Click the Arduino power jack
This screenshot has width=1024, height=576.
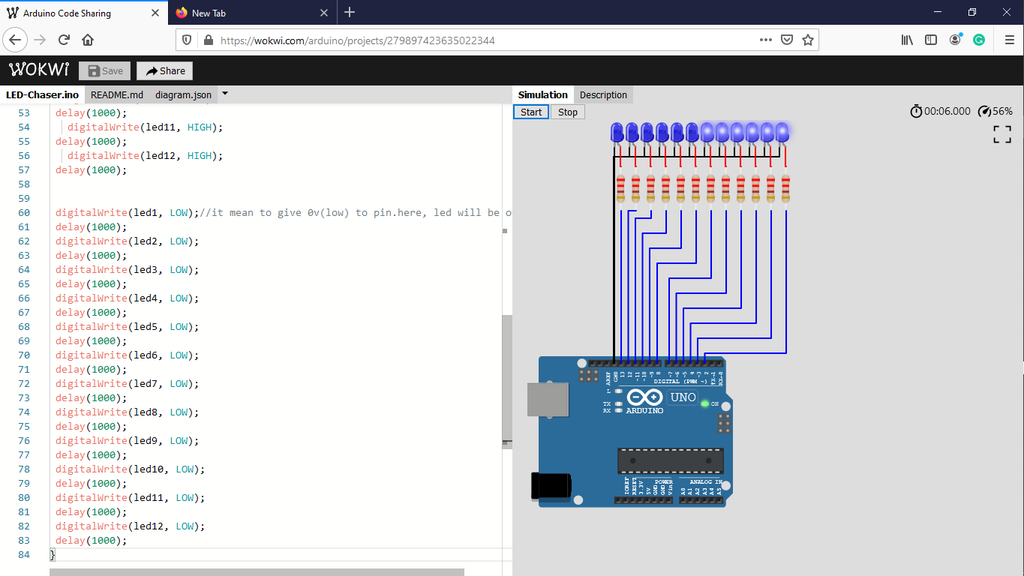pyautogui.click(x=551, y=487)
